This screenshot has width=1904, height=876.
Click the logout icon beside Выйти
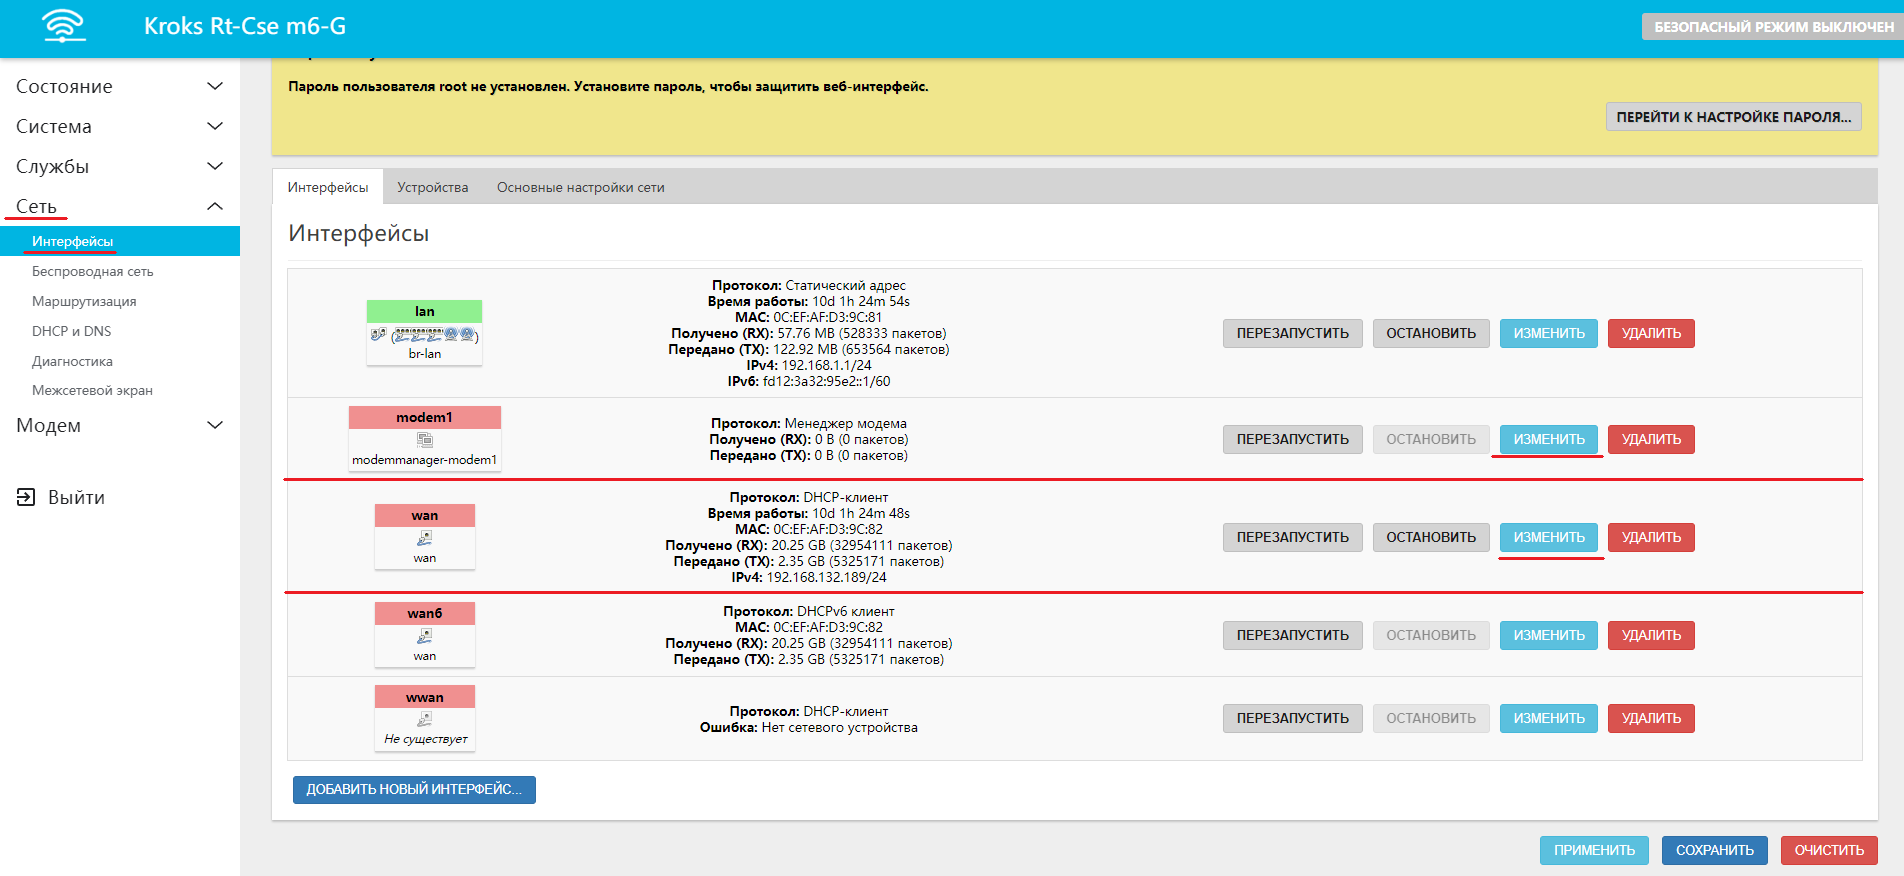[x=26, y=497]
